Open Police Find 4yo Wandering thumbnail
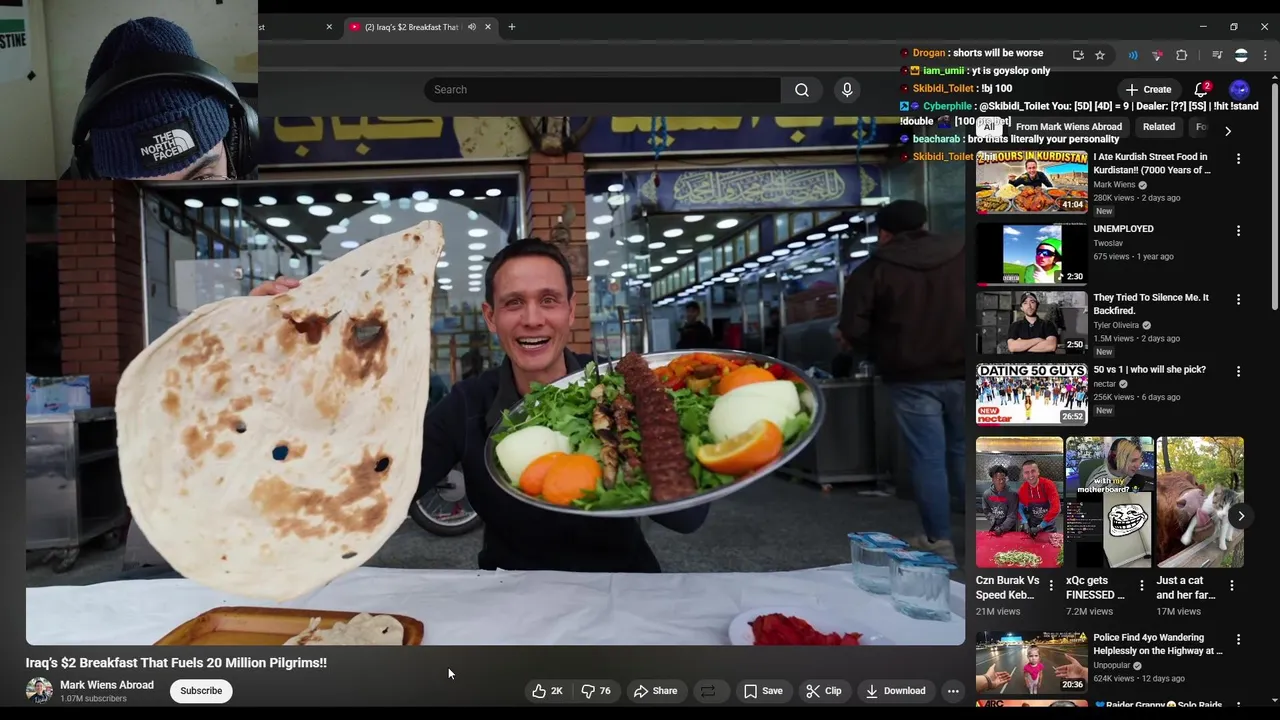This screenshot has width=1280, height=720. click(1031, 662)
